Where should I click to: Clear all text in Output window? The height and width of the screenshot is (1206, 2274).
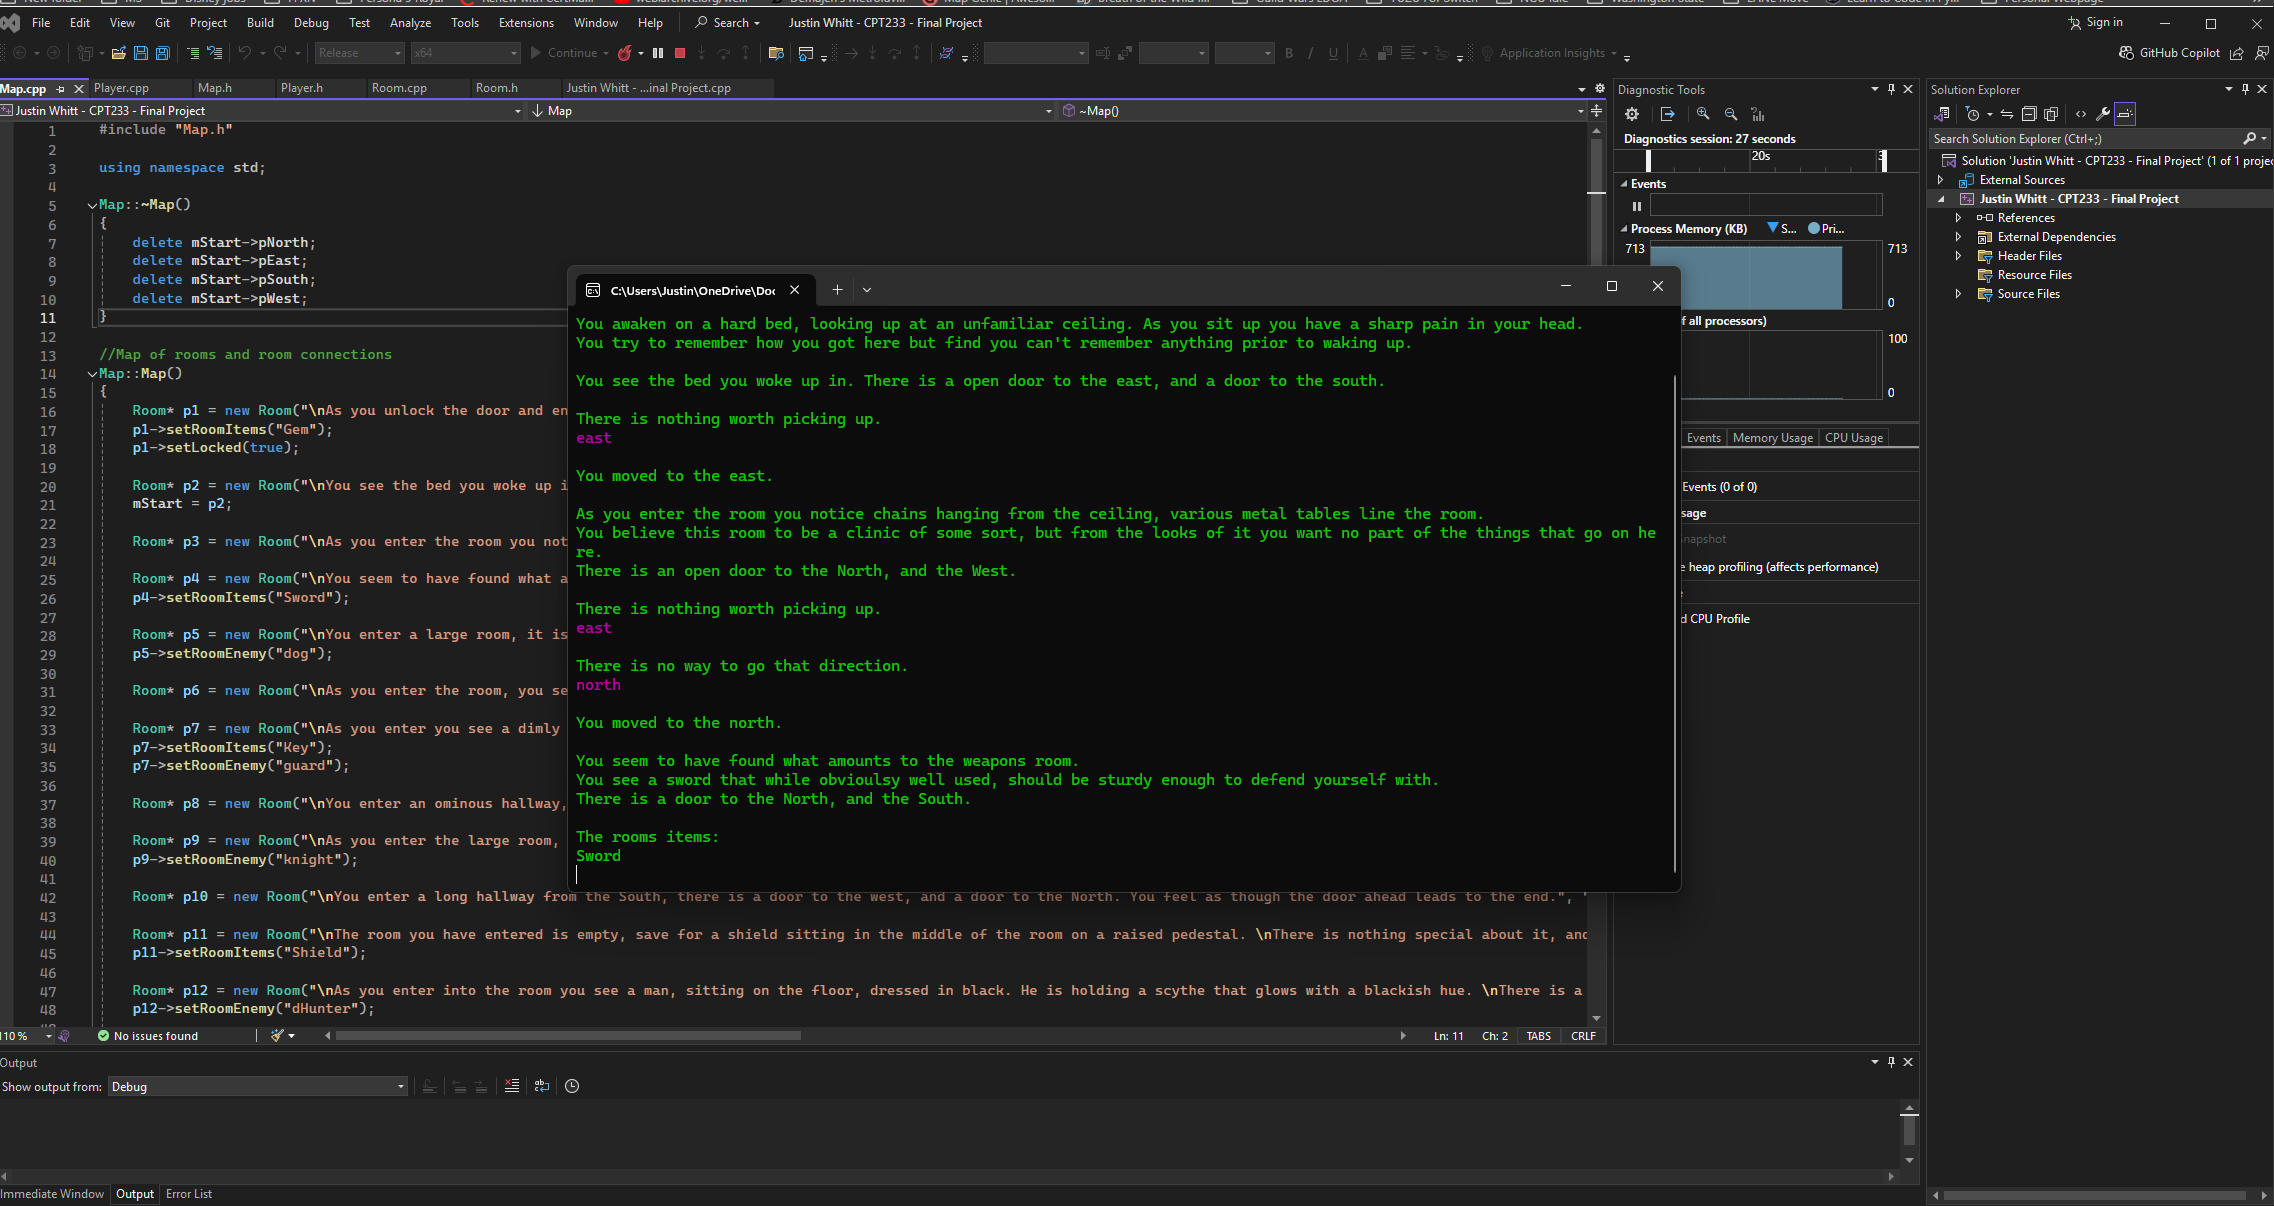pos(512,1086)
